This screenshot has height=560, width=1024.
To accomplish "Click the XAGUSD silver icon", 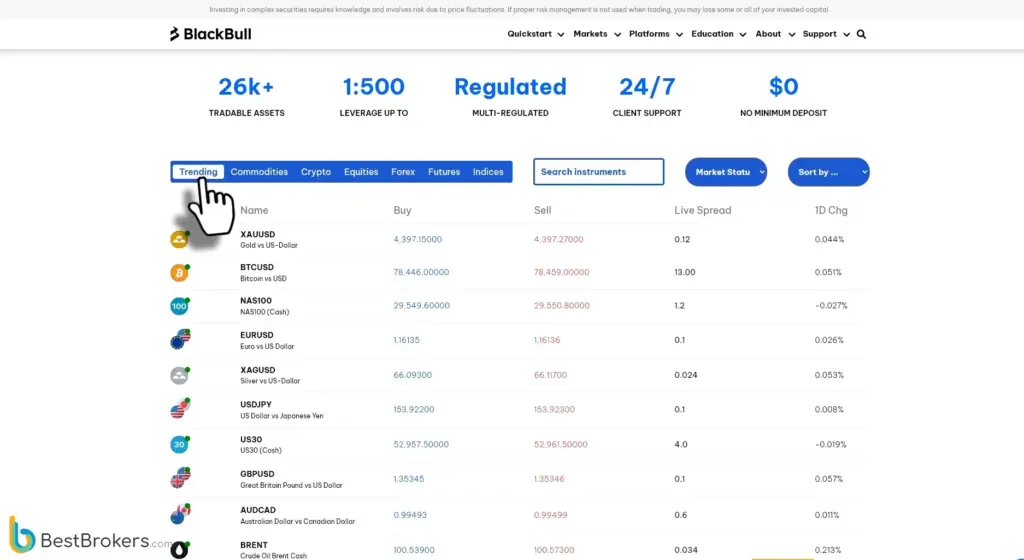I will pyautogui.click(x=180, y=375).
